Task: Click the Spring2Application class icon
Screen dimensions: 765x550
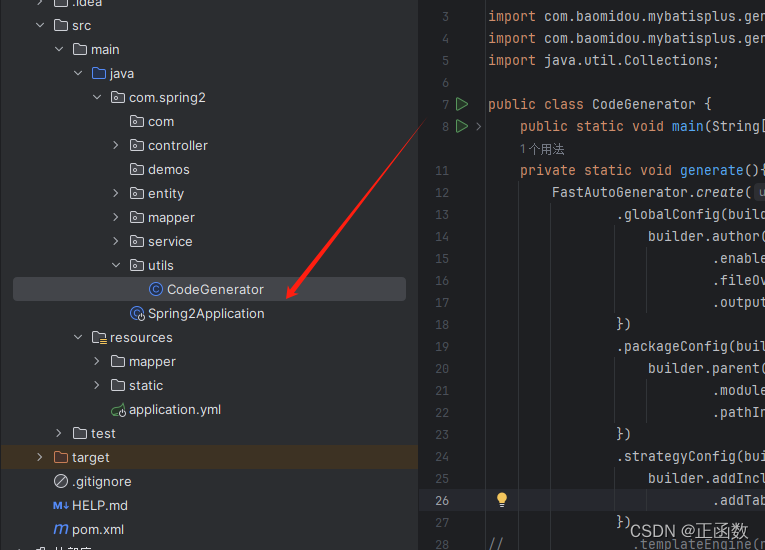Action: tap(137, 313)
